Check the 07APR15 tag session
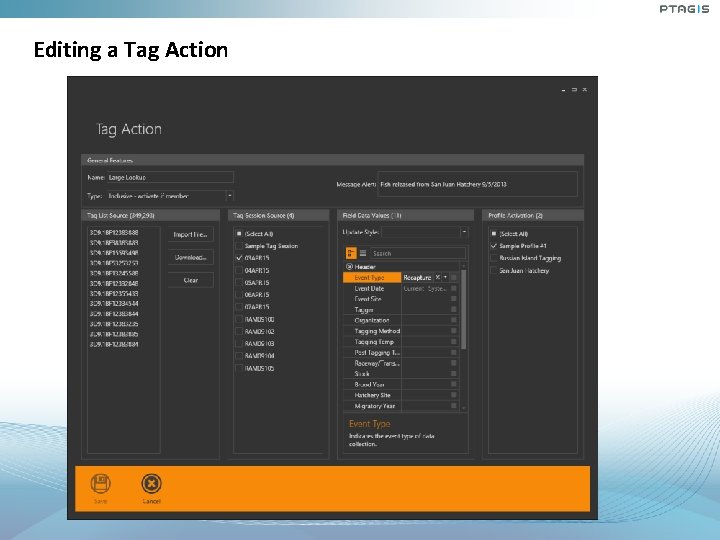The image size is (720, 540). (x=239, y=307)
